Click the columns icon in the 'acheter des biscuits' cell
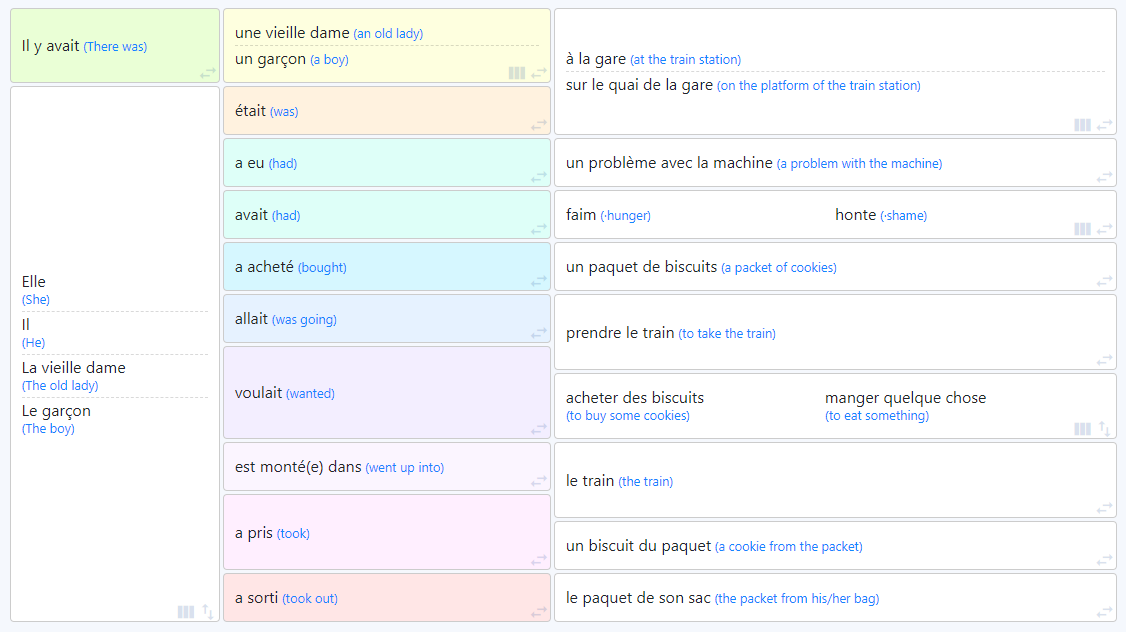The image size is (1126, 632). pos(1083,429)
